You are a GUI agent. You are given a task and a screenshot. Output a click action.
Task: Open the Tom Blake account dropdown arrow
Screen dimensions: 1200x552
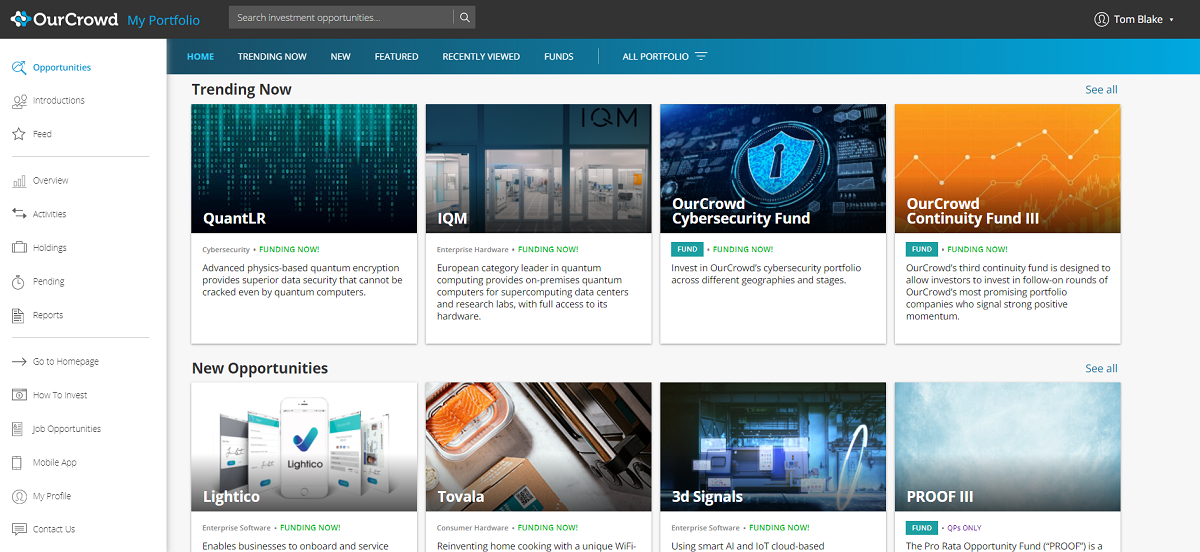click(1171, 20)
